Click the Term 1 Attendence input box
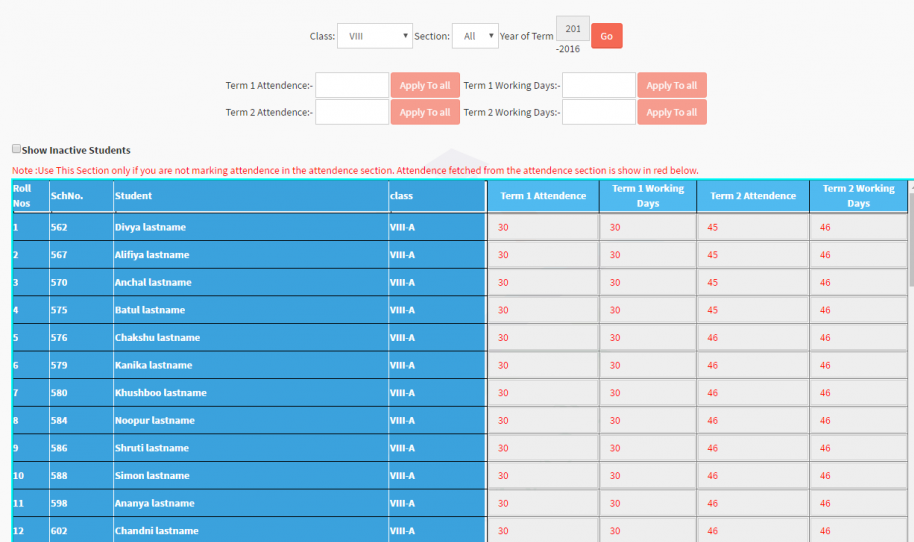Screen dimensions: 914x542 [352, 85]
